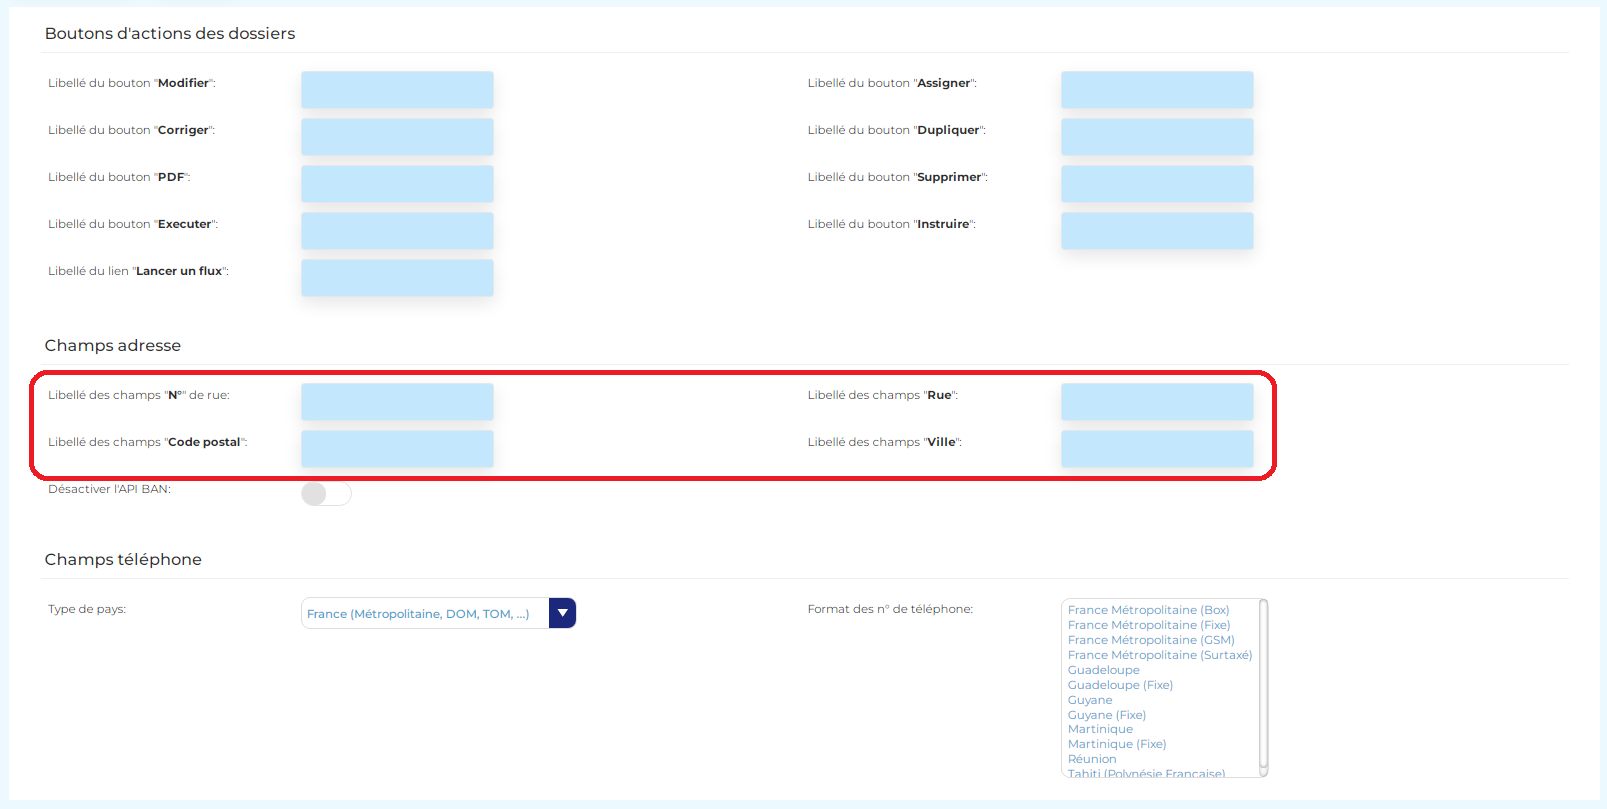
Task: Click the "Lancer un flux" link label field
Action: coord(397,277)
